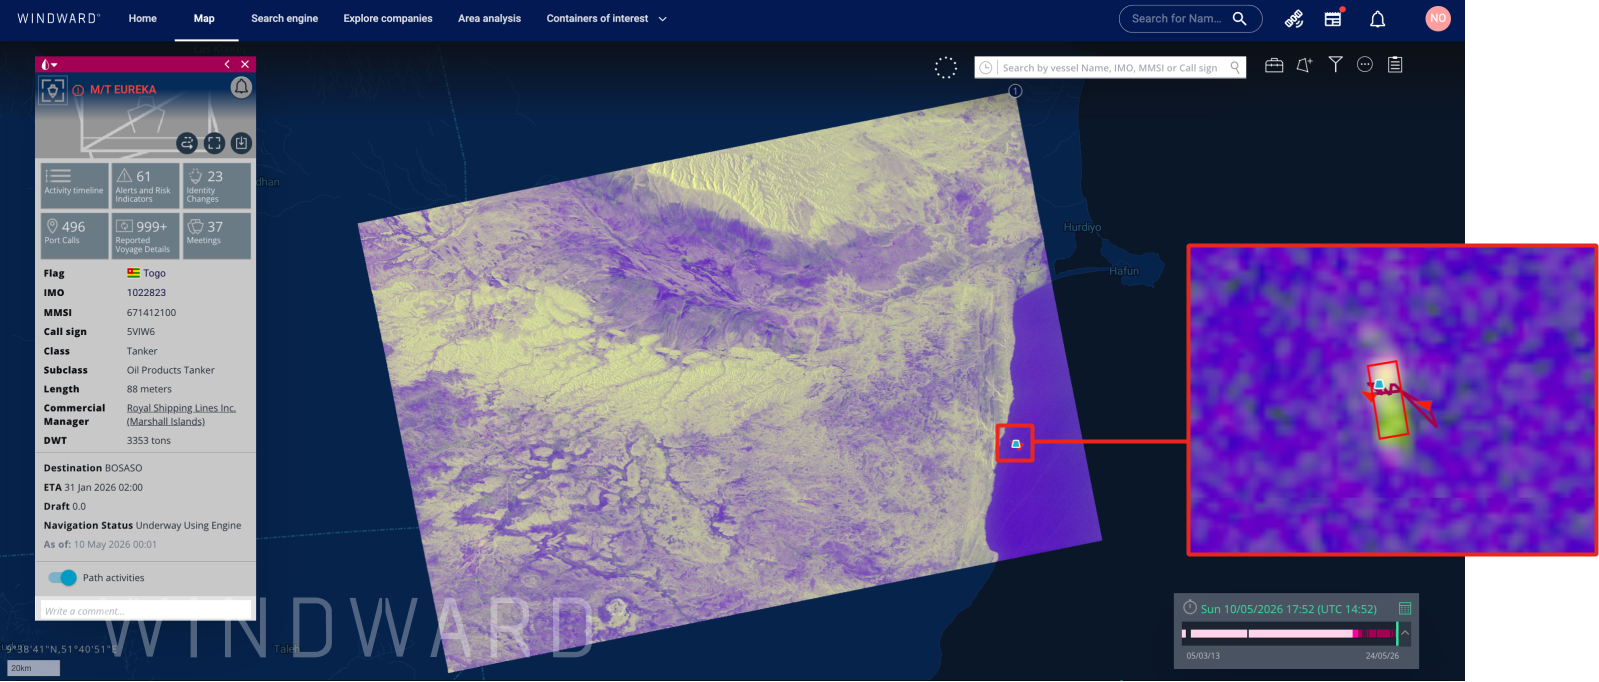1599x682 pixels.
Task: Open the NO user profile avatar
Action: (1438, 18)
